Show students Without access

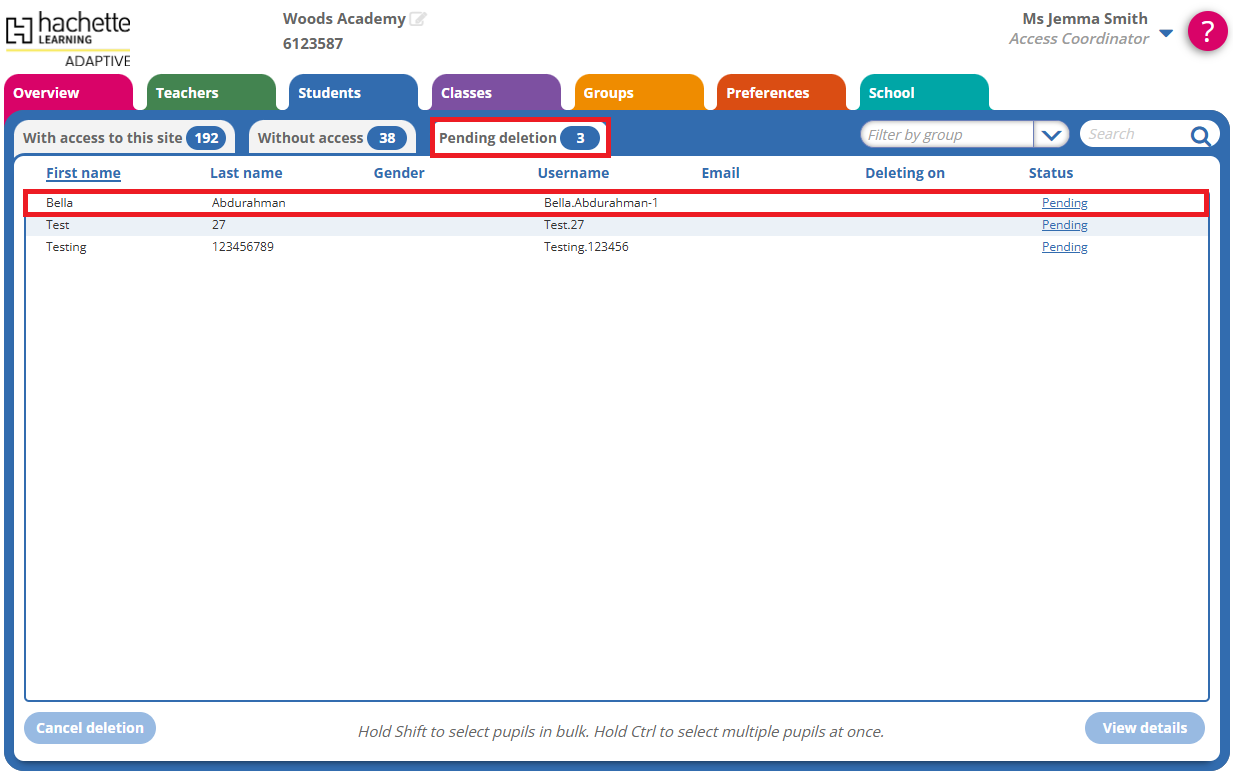(x=331, y=138)
